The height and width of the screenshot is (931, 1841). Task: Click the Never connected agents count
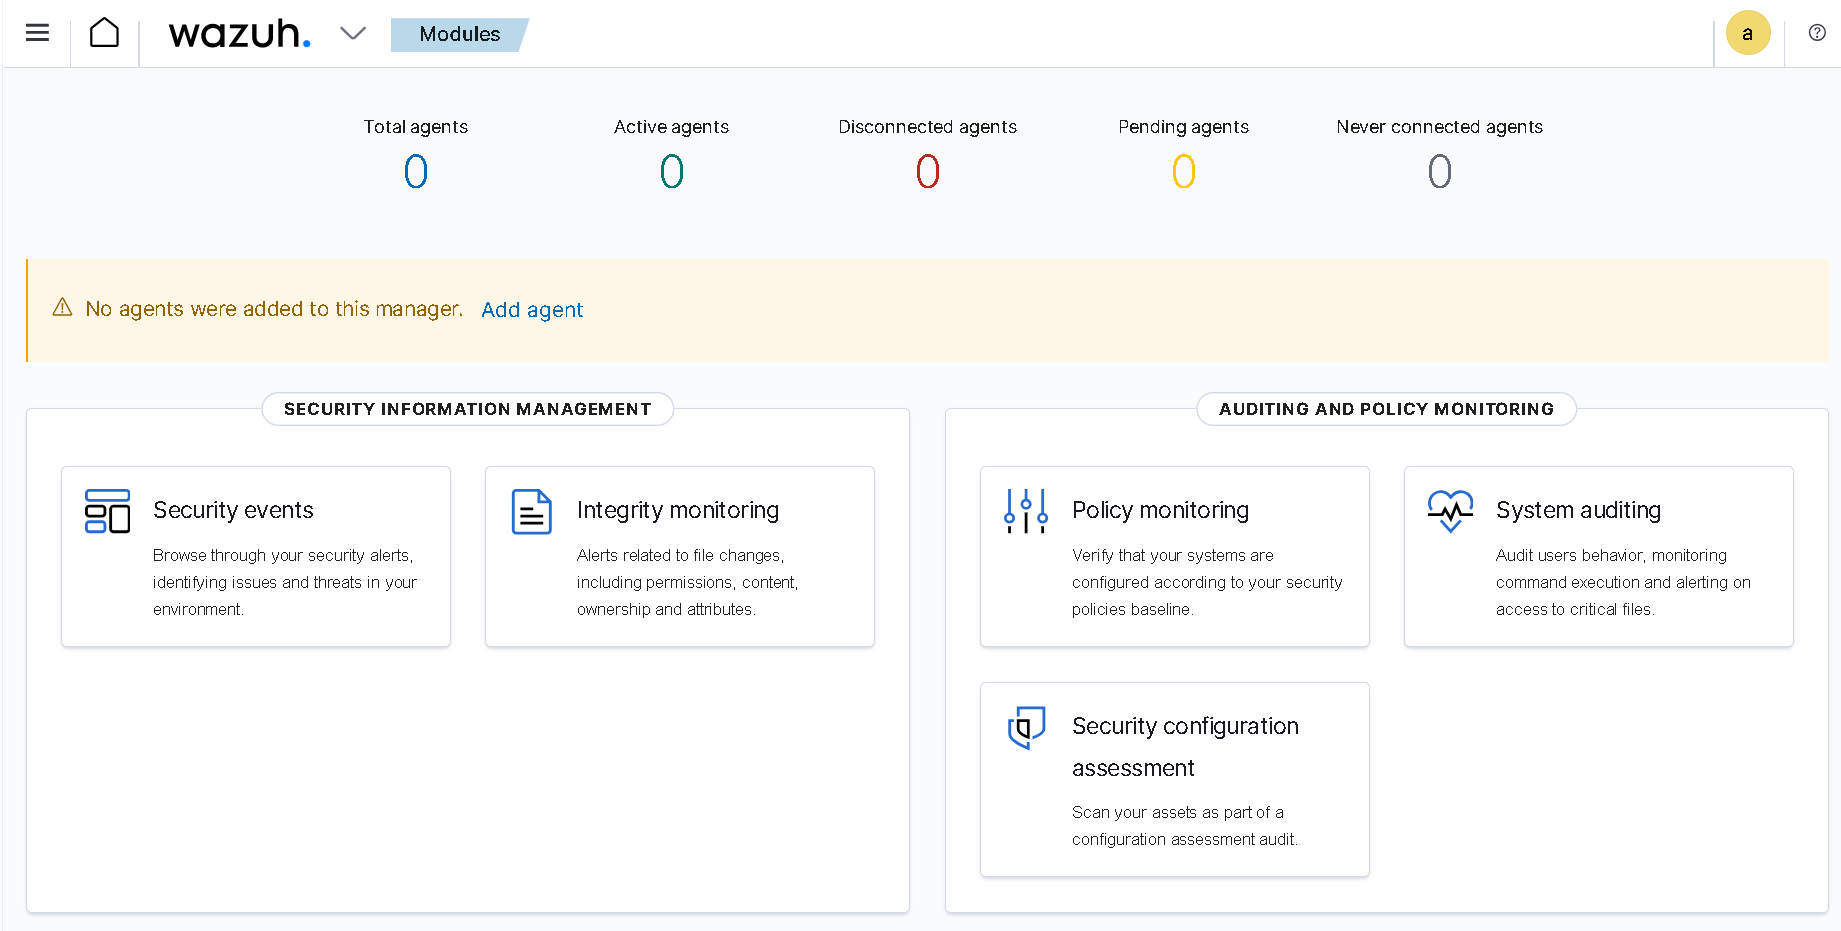tap(1440, 172)
